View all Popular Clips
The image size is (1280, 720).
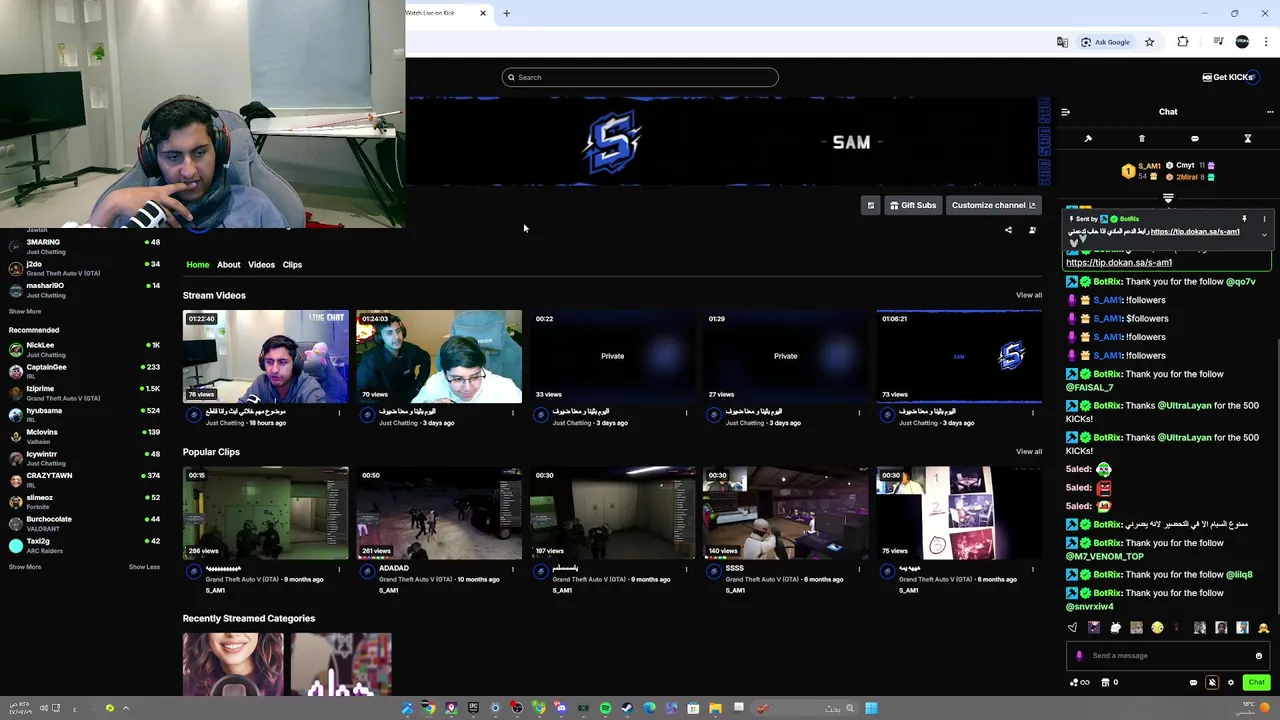(x=1028, y=452)
